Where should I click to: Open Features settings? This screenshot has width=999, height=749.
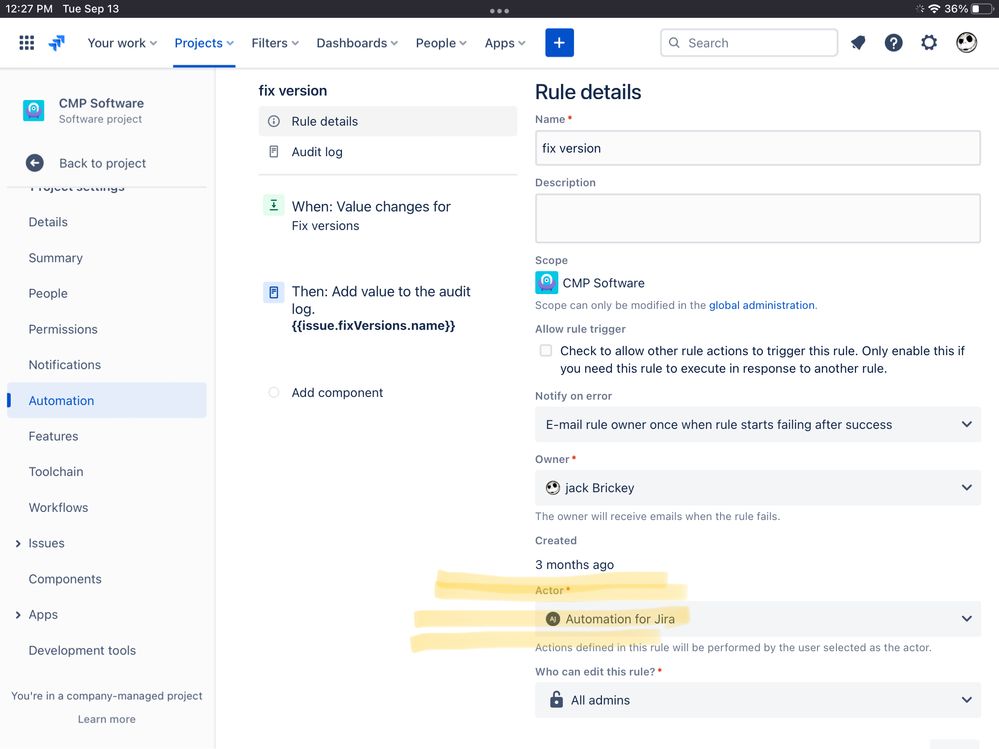[54, 436]
